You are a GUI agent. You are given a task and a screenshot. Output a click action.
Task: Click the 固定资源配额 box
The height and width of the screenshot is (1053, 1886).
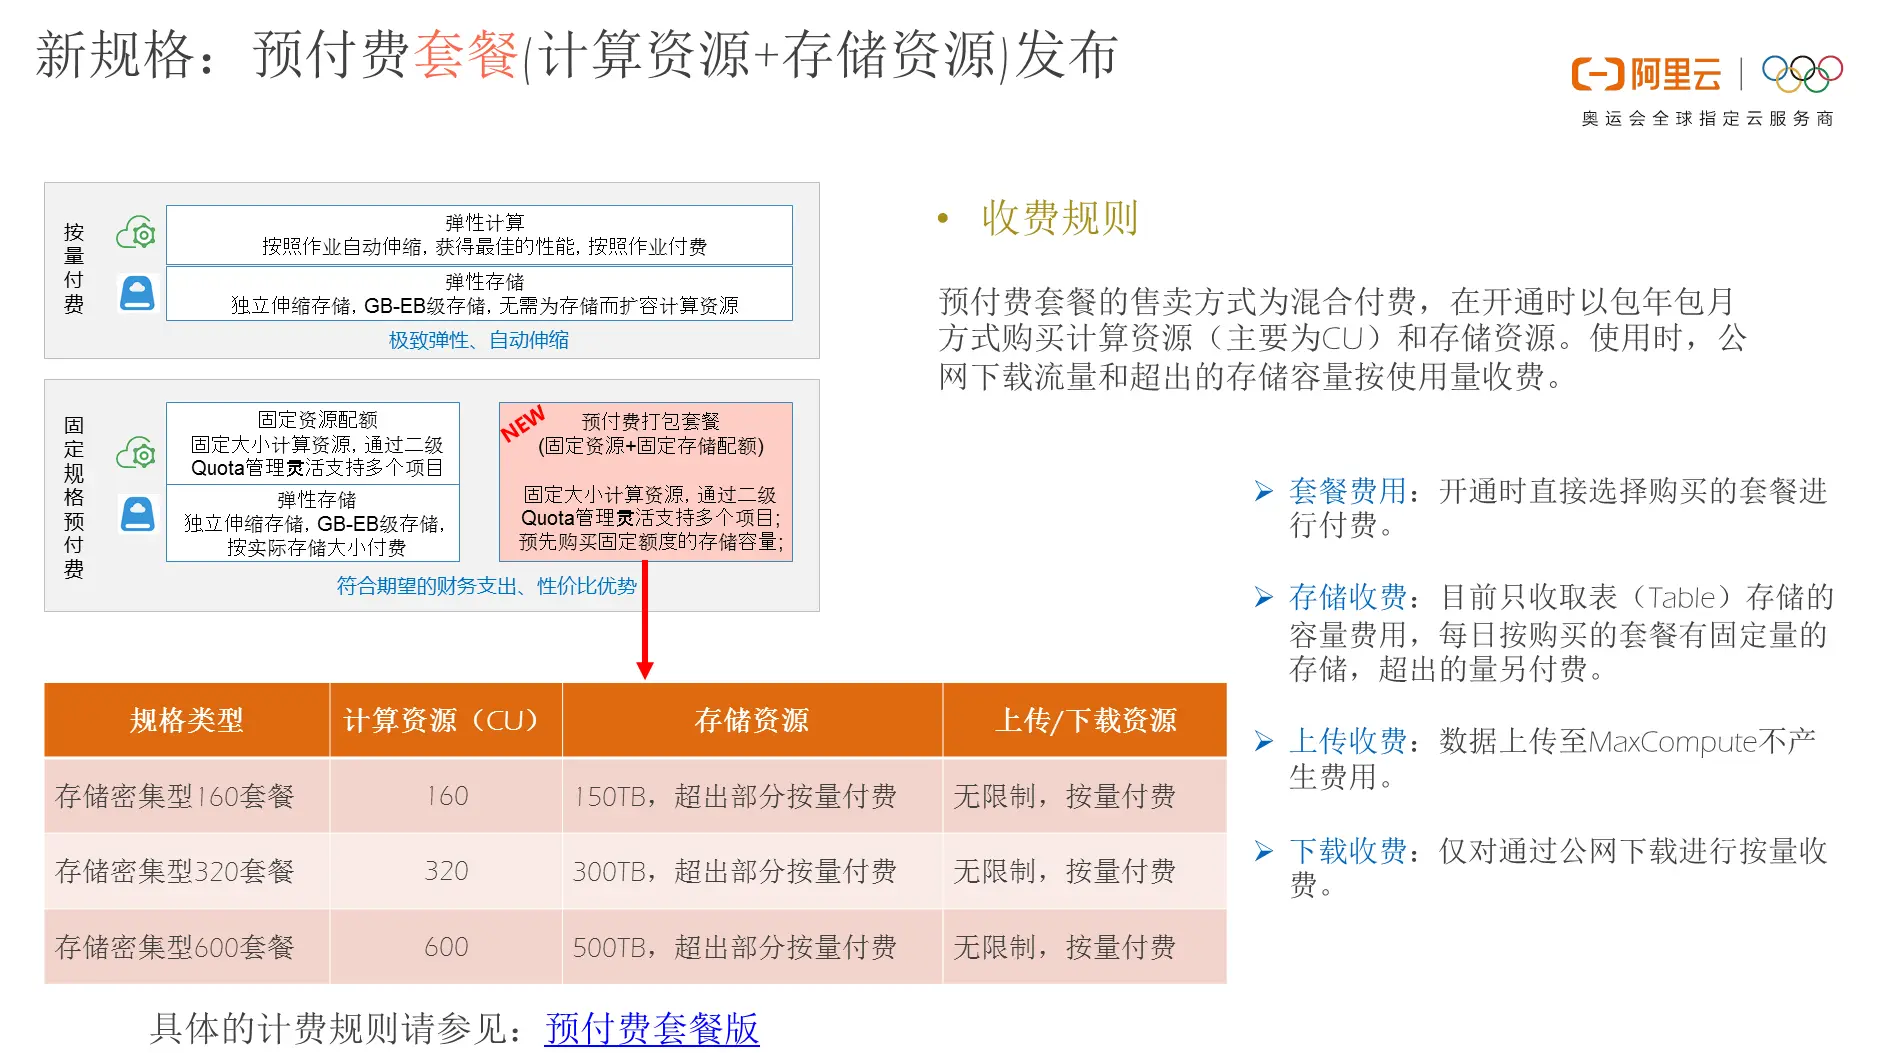pyautogui.click(x=313, y=443)
